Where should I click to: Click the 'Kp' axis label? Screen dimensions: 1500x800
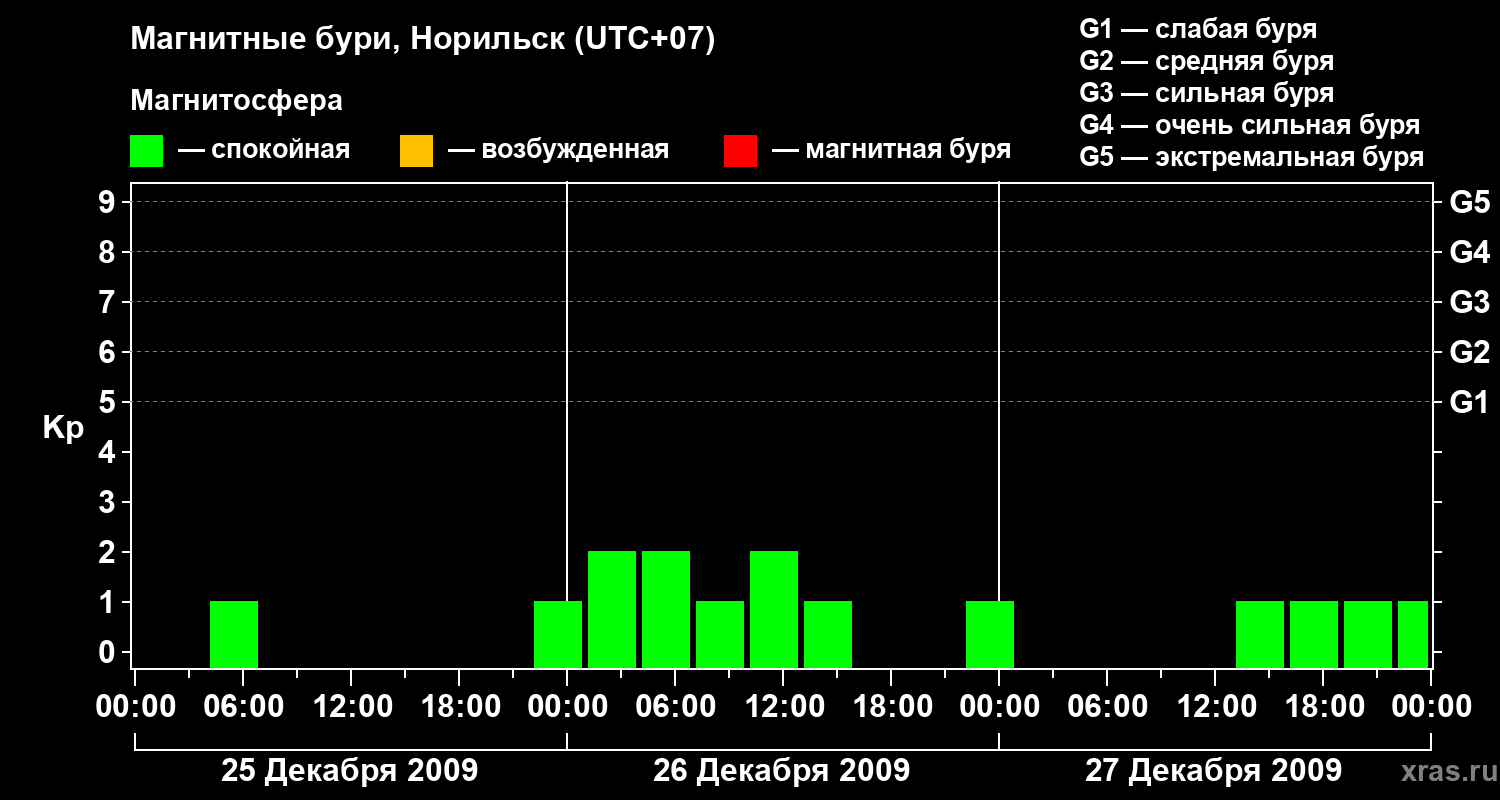coord(63,428)
